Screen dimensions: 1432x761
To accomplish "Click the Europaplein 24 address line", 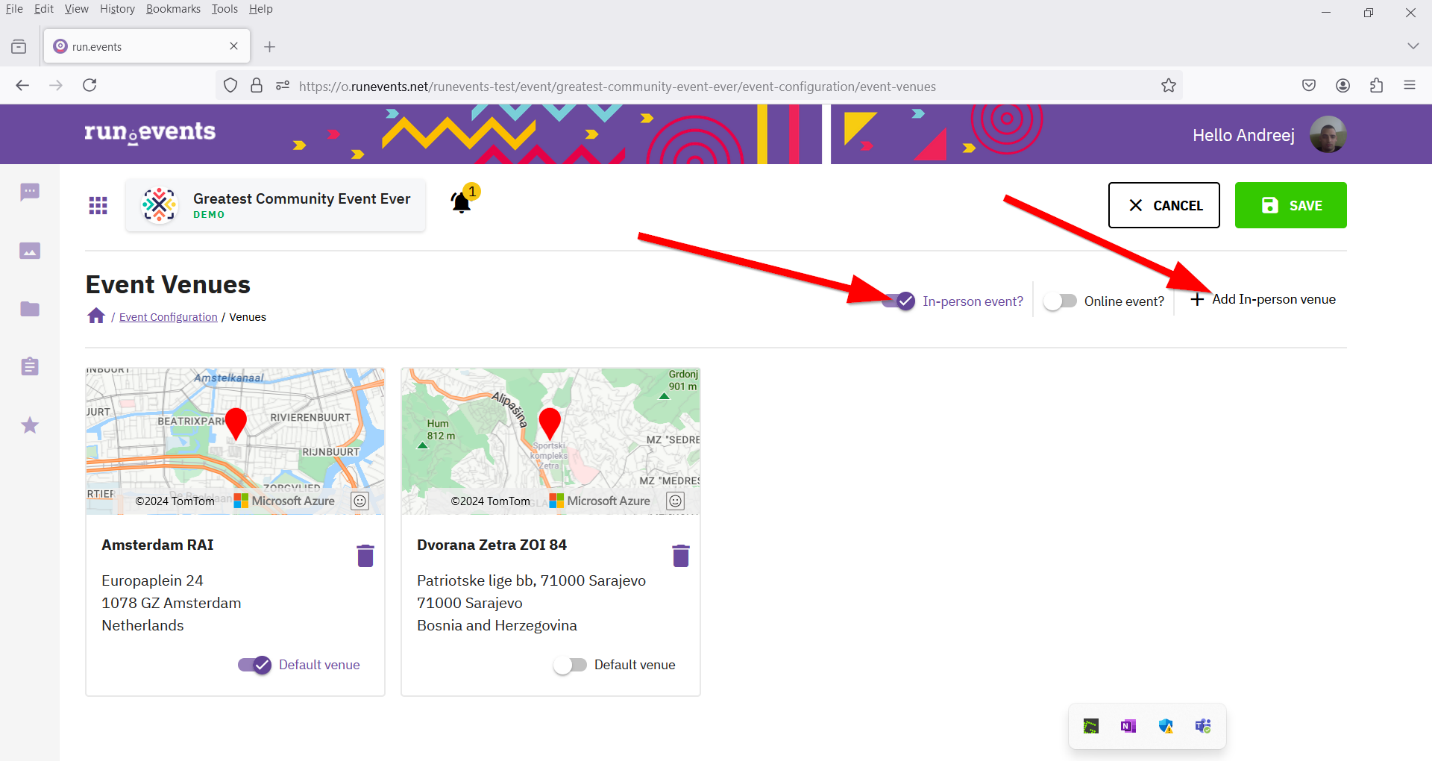I will pos(153,580).
